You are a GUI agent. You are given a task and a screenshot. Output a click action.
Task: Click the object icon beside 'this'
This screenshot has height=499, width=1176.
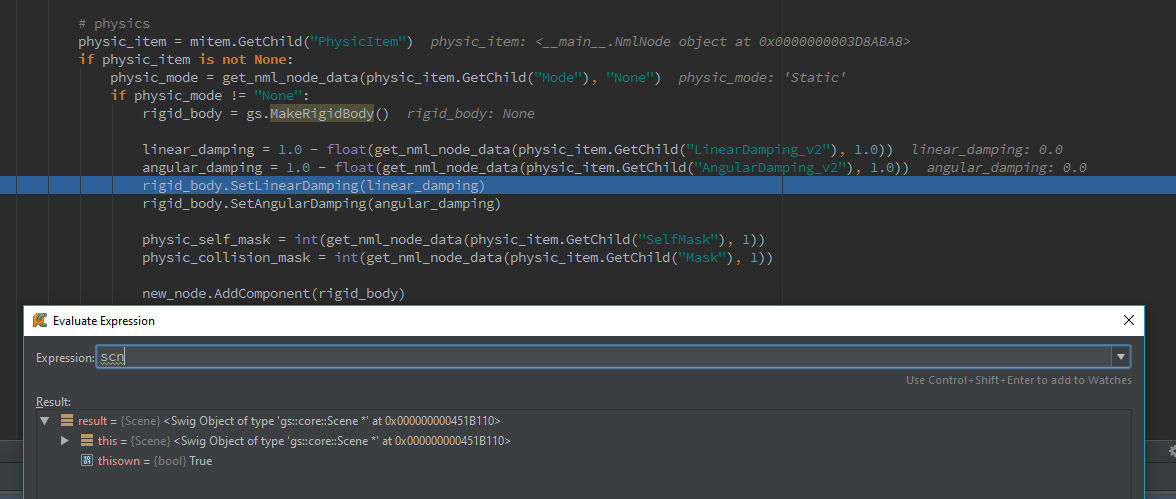pos(86,441)
